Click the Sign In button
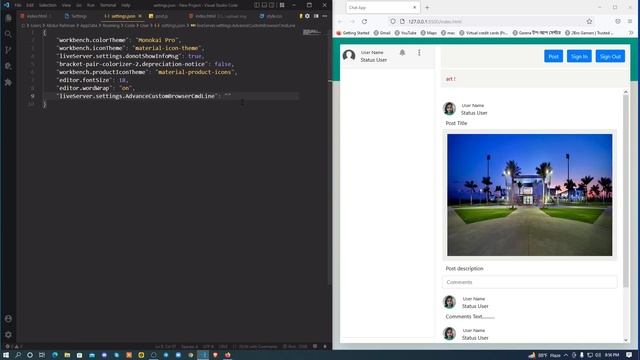 pos(579,56)
